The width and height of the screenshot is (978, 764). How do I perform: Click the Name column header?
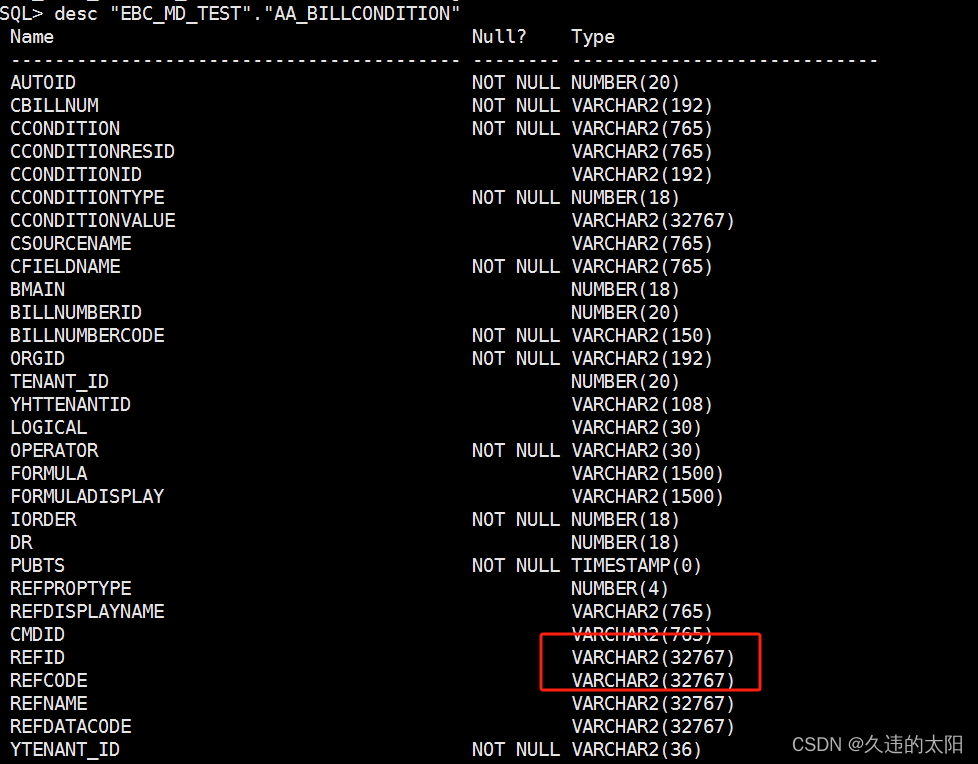pos(31,36)
